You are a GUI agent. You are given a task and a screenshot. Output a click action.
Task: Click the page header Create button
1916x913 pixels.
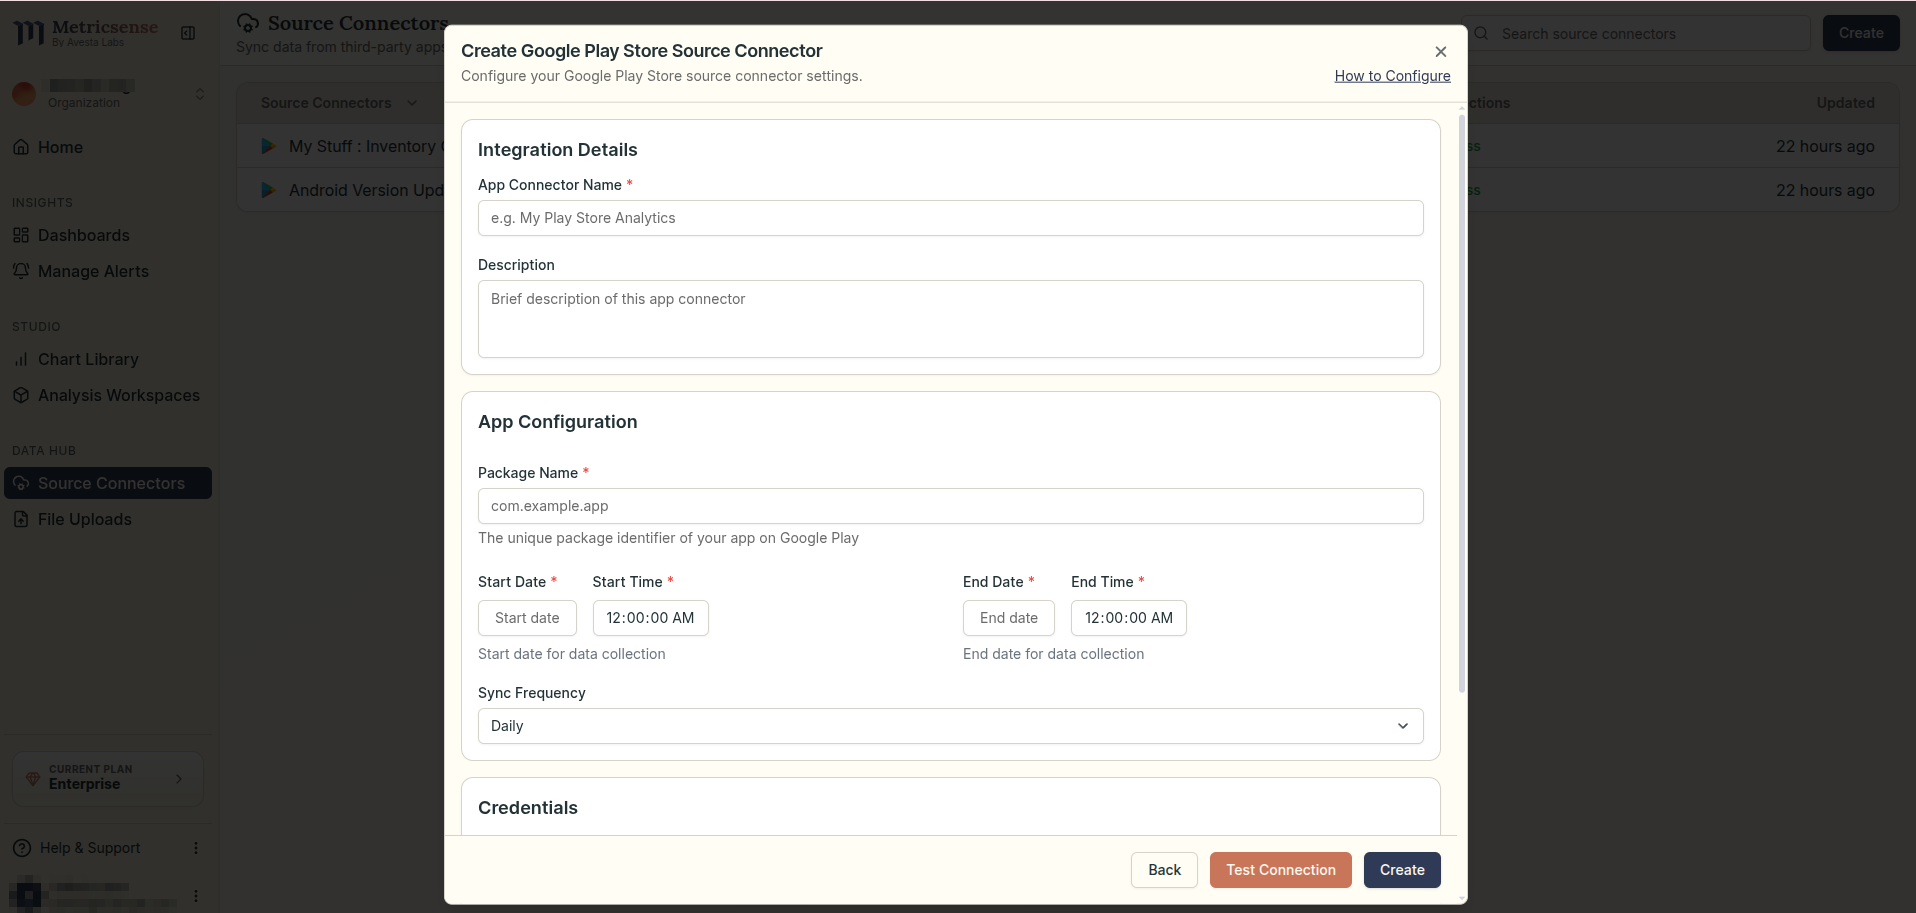1860,33
